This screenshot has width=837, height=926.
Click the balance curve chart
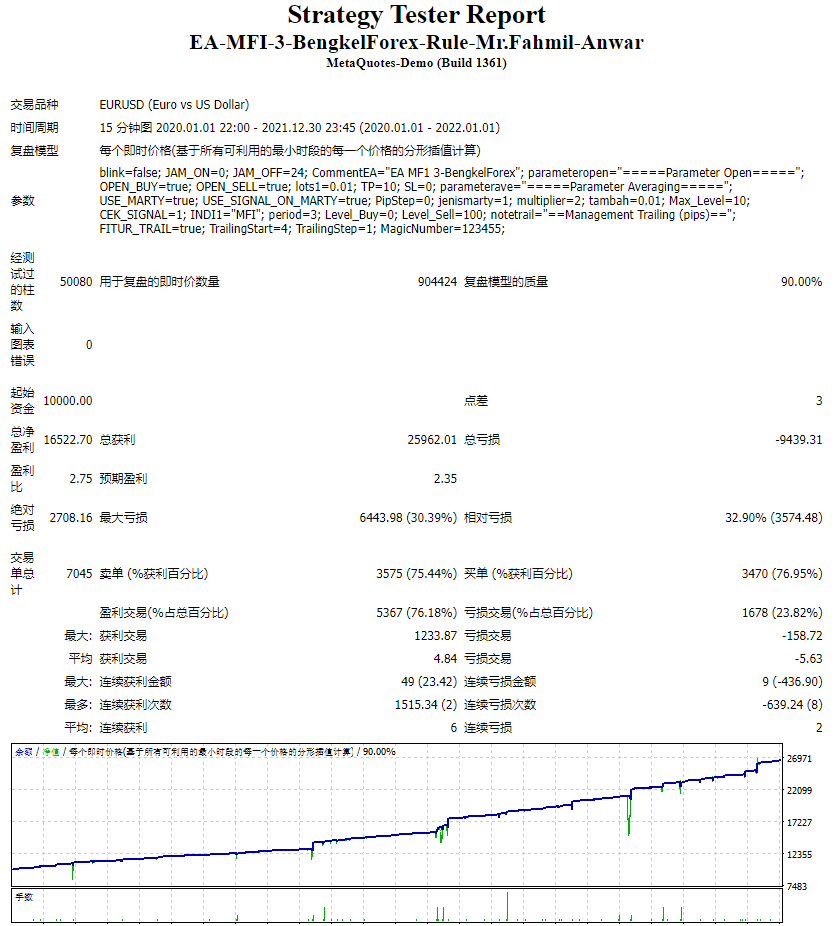point(400,820)
